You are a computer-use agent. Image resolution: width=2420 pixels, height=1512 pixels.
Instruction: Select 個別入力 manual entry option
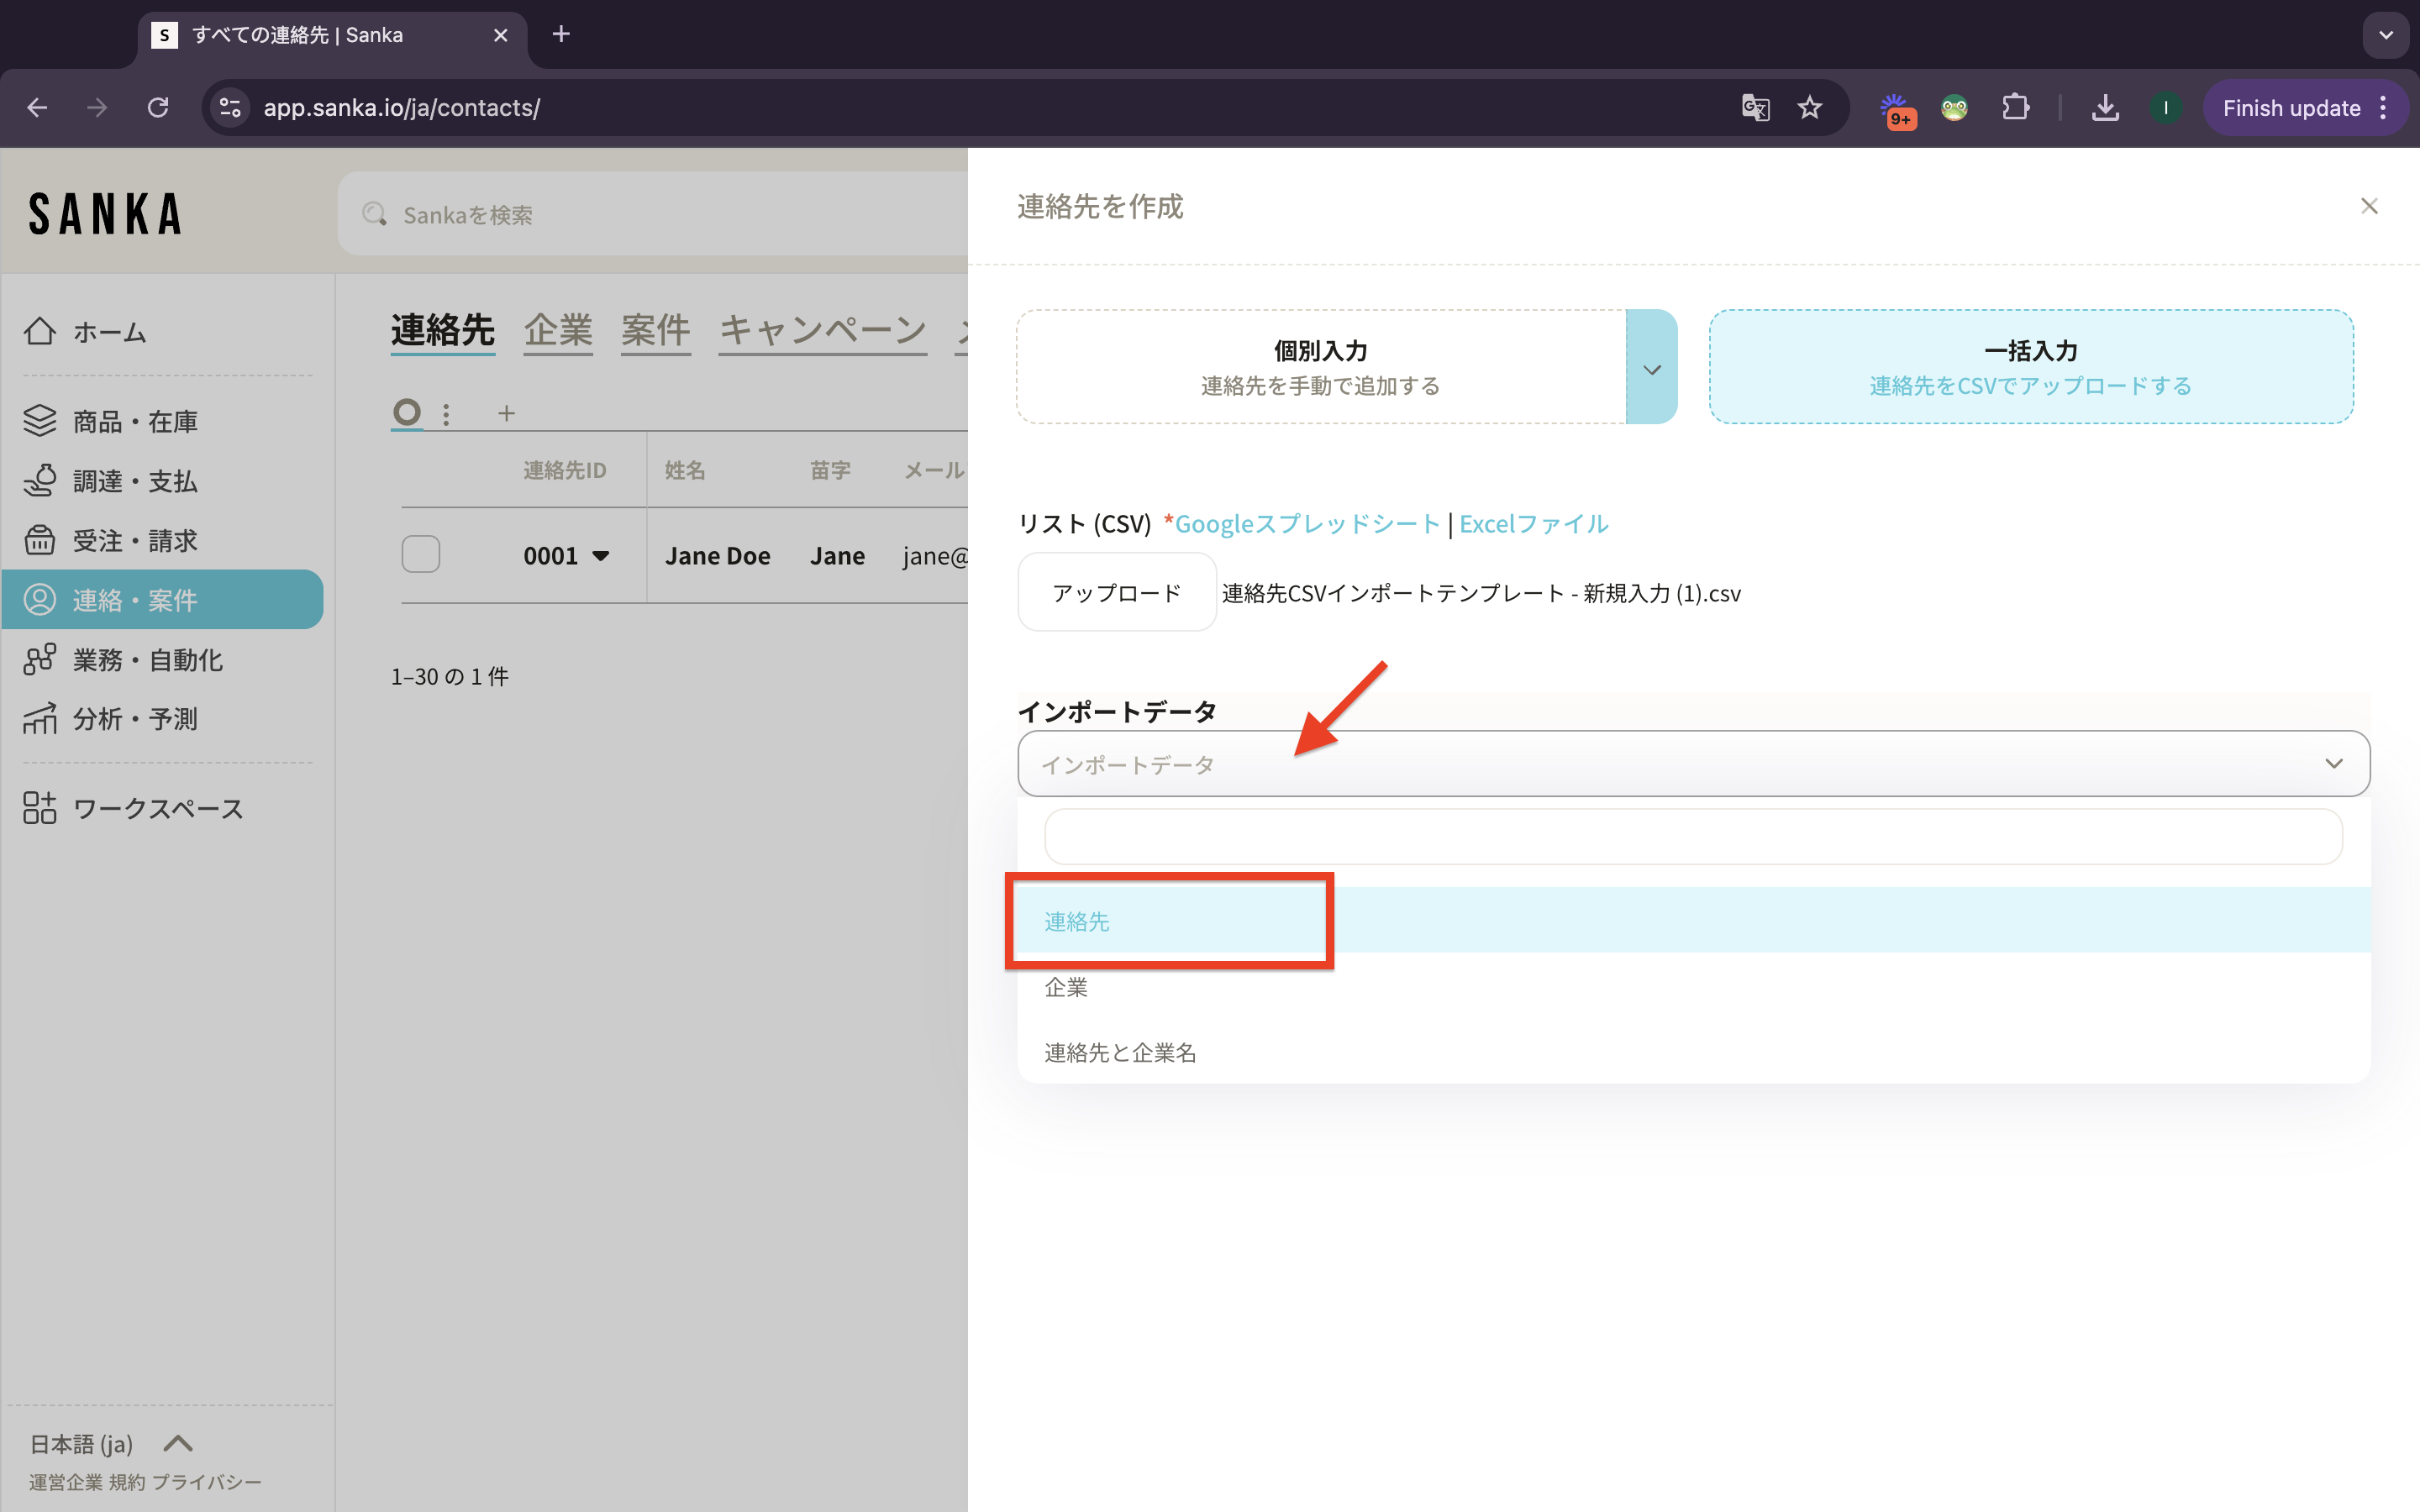click(1320, 367)
